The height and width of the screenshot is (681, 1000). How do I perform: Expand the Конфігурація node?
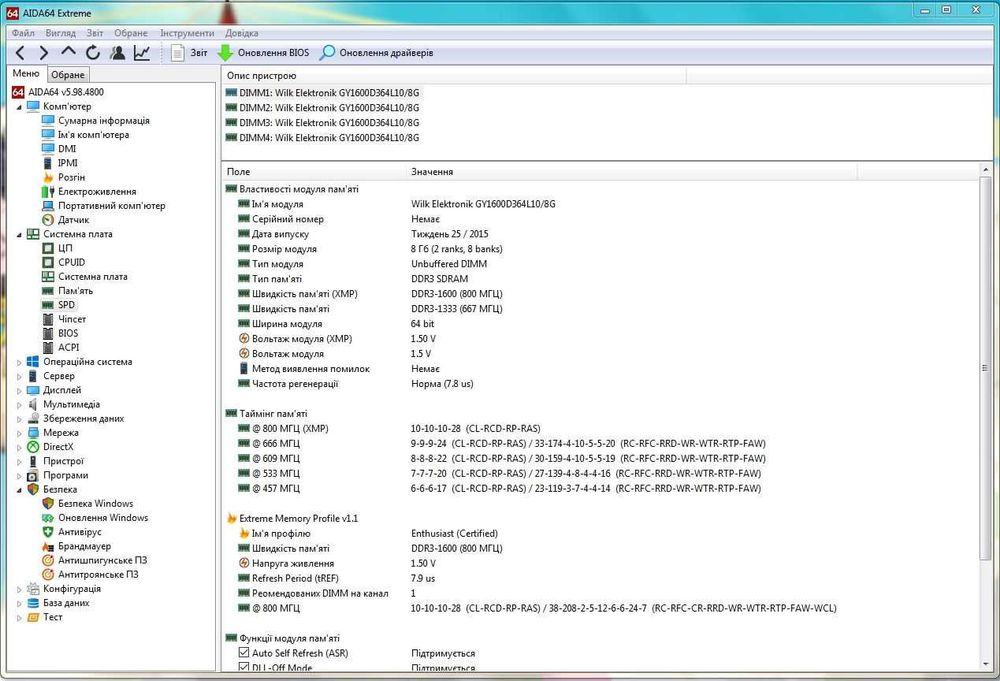18,589
